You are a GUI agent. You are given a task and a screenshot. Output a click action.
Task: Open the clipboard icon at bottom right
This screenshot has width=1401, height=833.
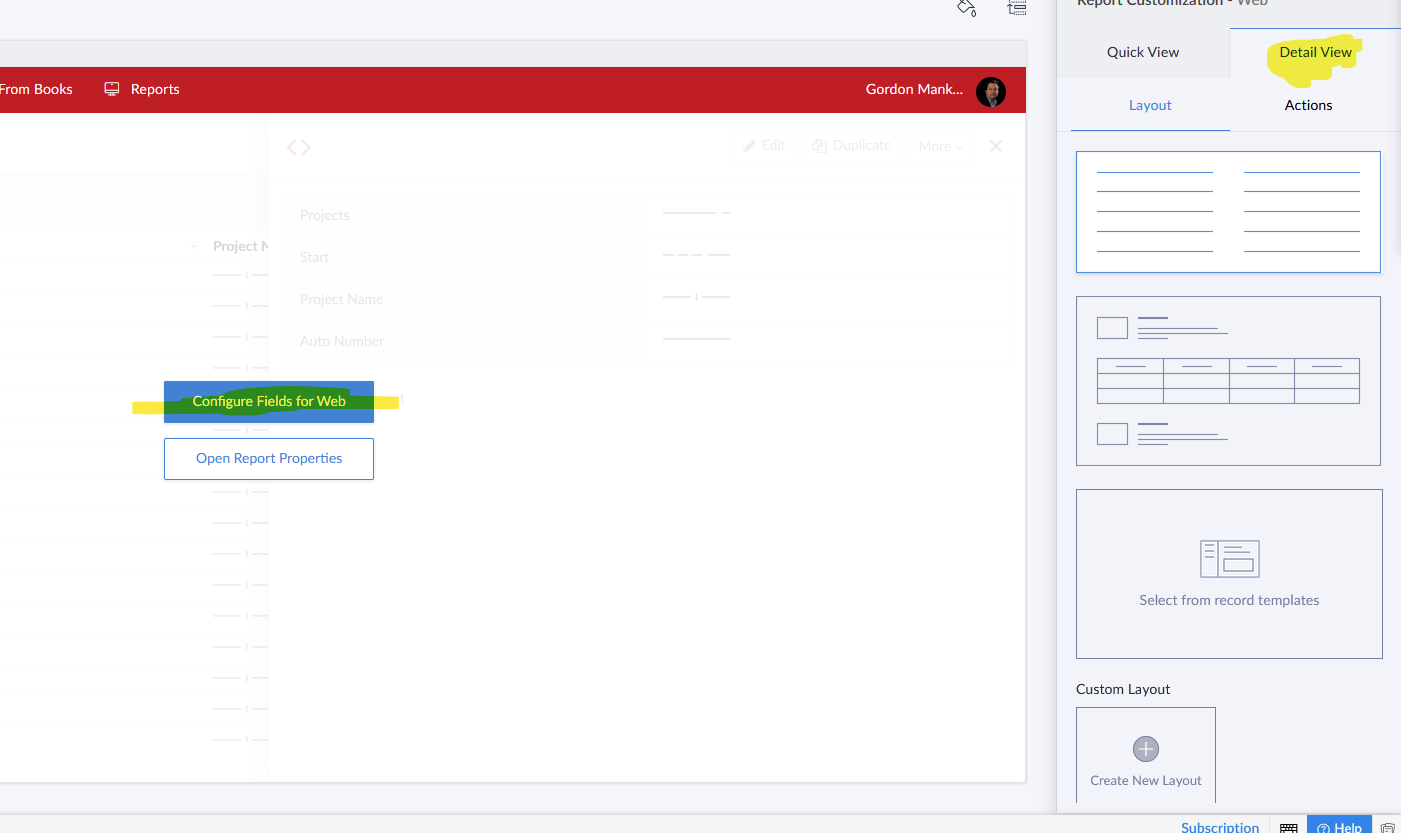point(1388,827)
